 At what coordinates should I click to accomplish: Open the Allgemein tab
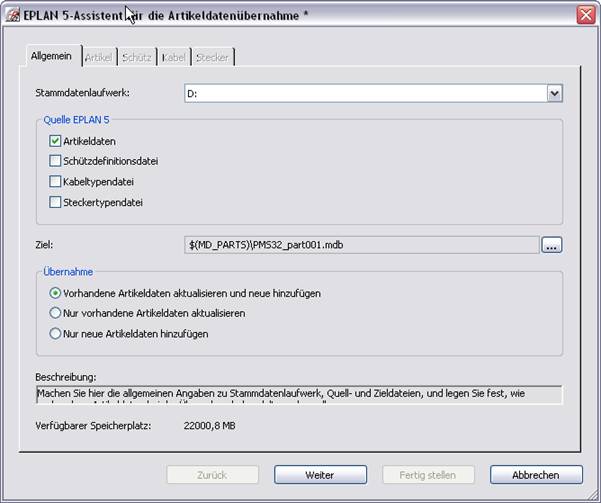(51, 57)
